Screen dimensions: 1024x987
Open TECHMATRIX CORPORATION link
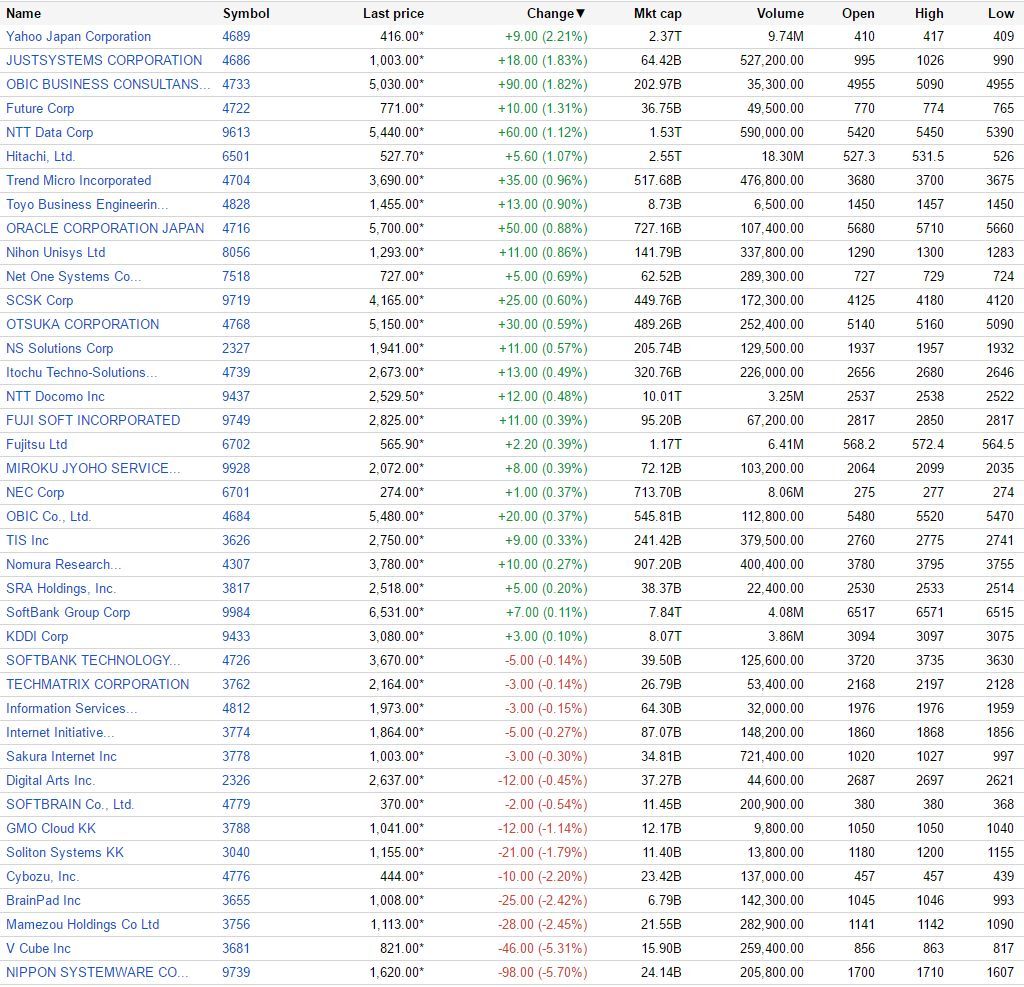pyautogui.click(x=97, y=685)
